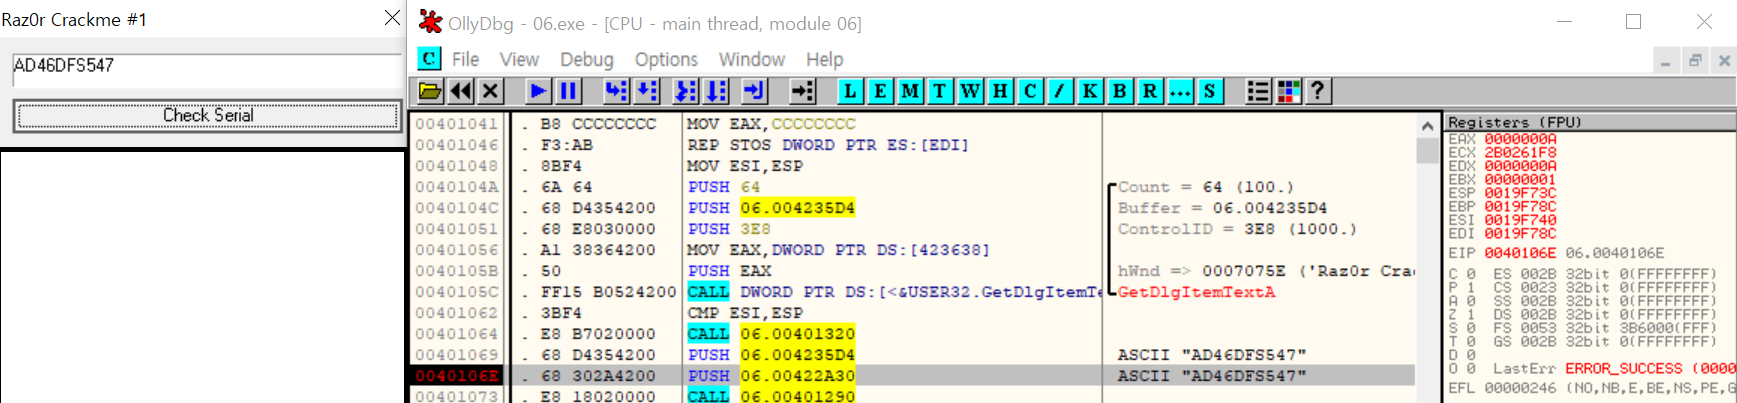Open the View menu

click(x=519, y=60)
